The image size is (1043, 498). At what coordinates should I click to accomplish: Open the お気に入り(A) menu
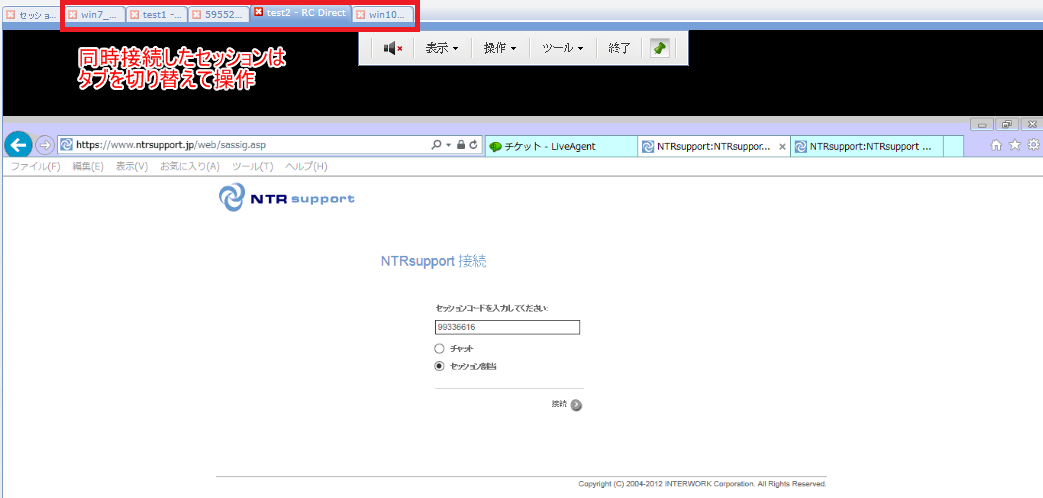click(x=190, y=167)
